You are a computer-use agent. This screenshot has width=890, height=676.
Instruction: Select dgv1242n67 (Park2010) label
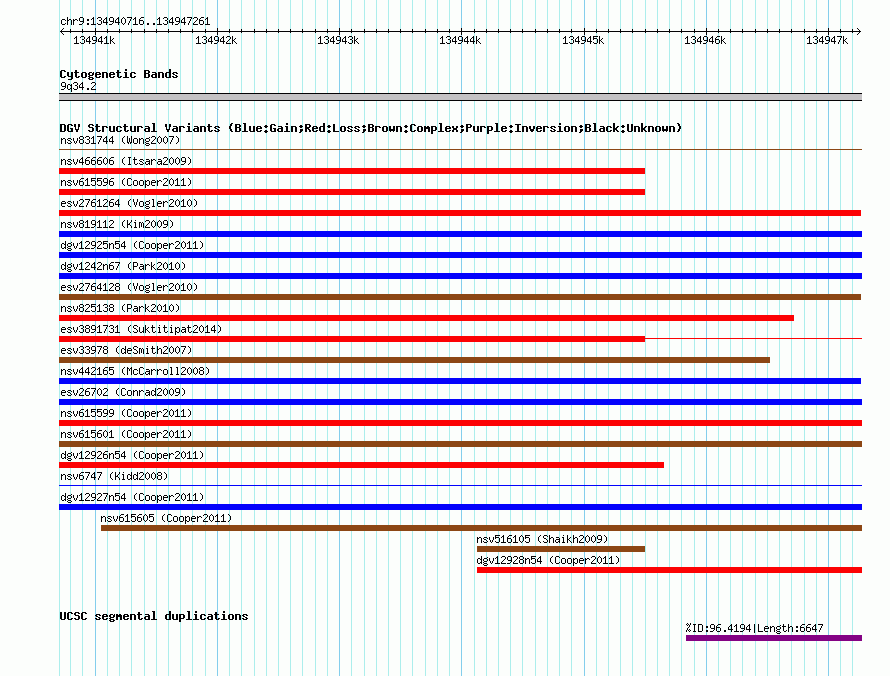point(123,266)
